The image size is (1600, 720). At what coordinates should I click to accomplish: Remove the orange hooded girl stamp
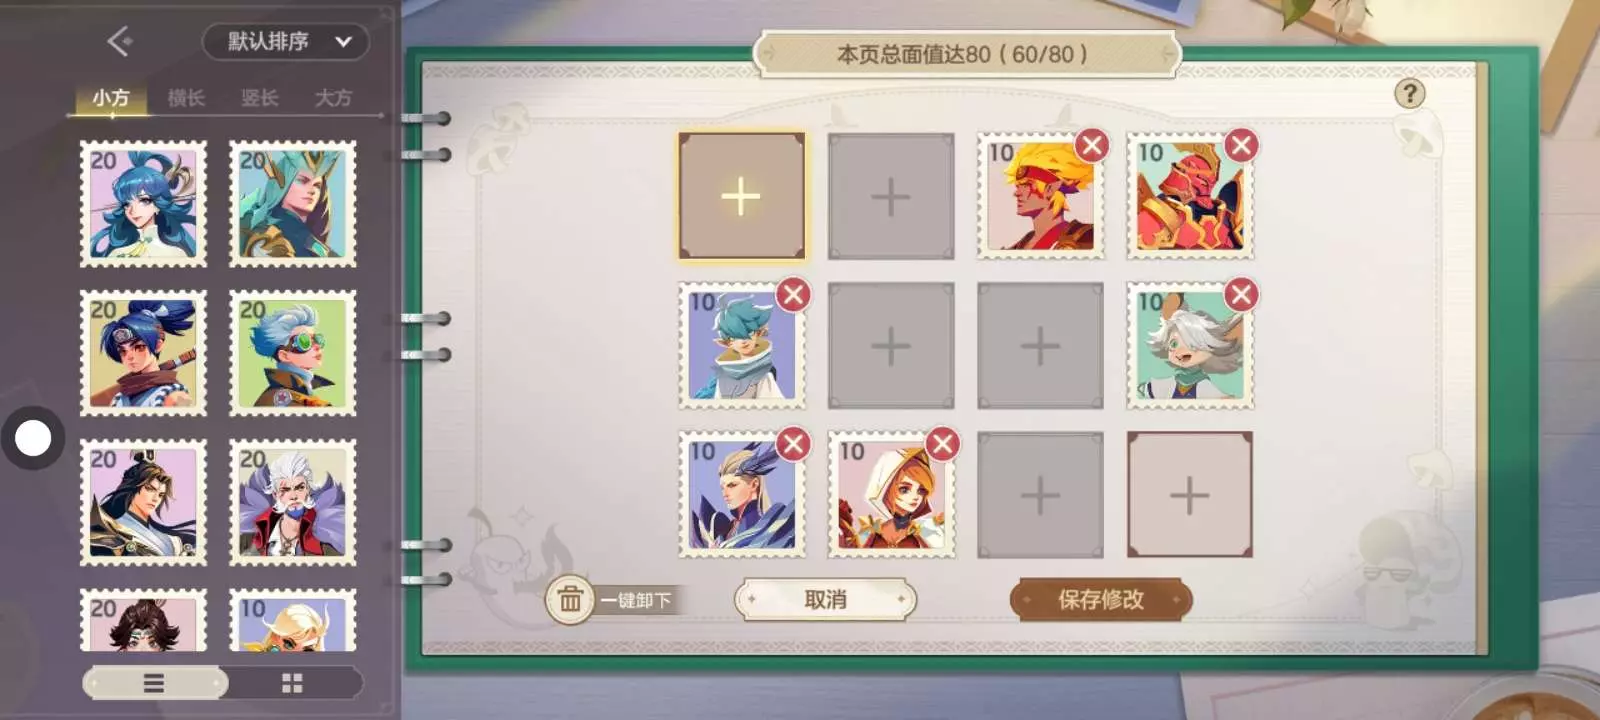pos(942,444)
